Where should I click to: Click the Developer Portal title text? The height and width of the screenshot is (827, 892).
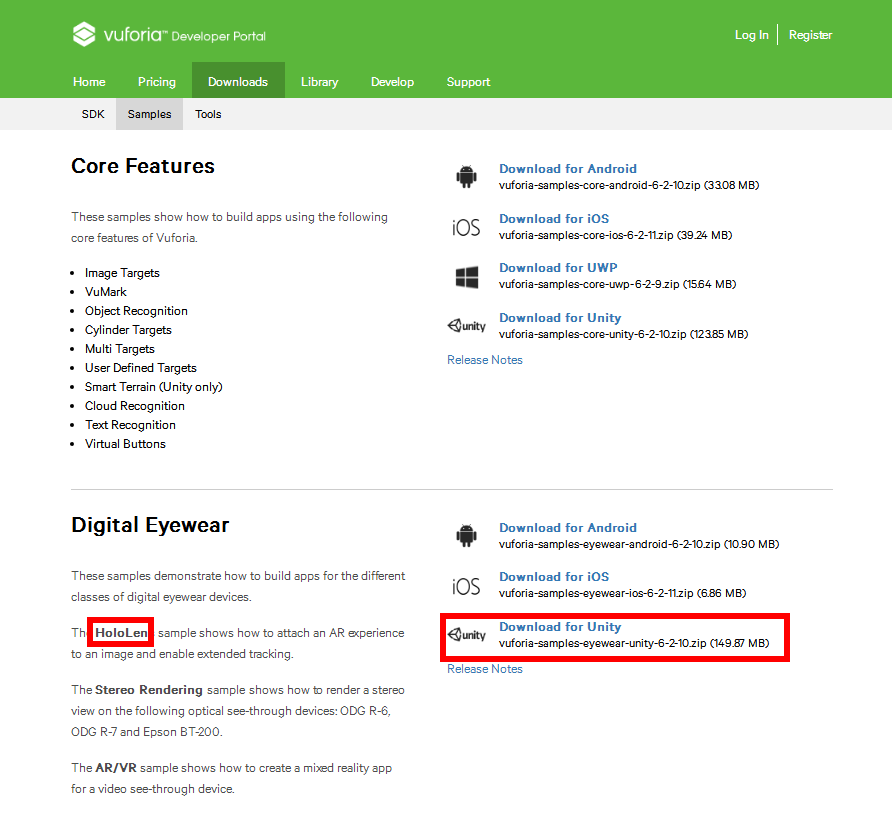click(218, 36)
